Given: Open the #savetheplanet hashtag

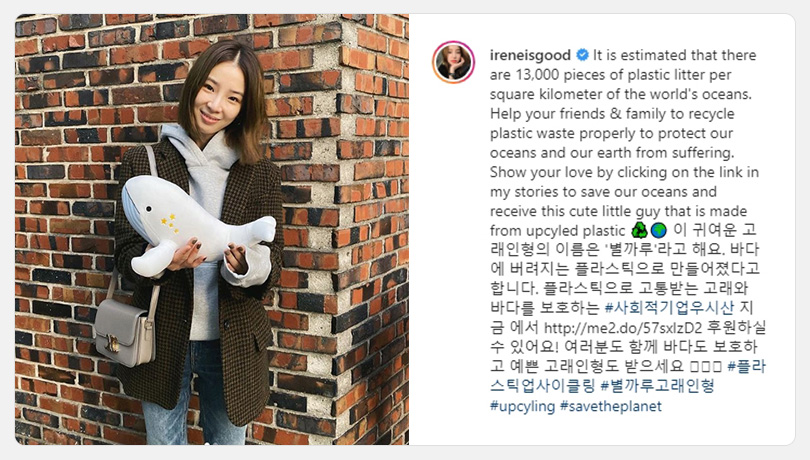Looking at the screenshot, I should point(611,406).
